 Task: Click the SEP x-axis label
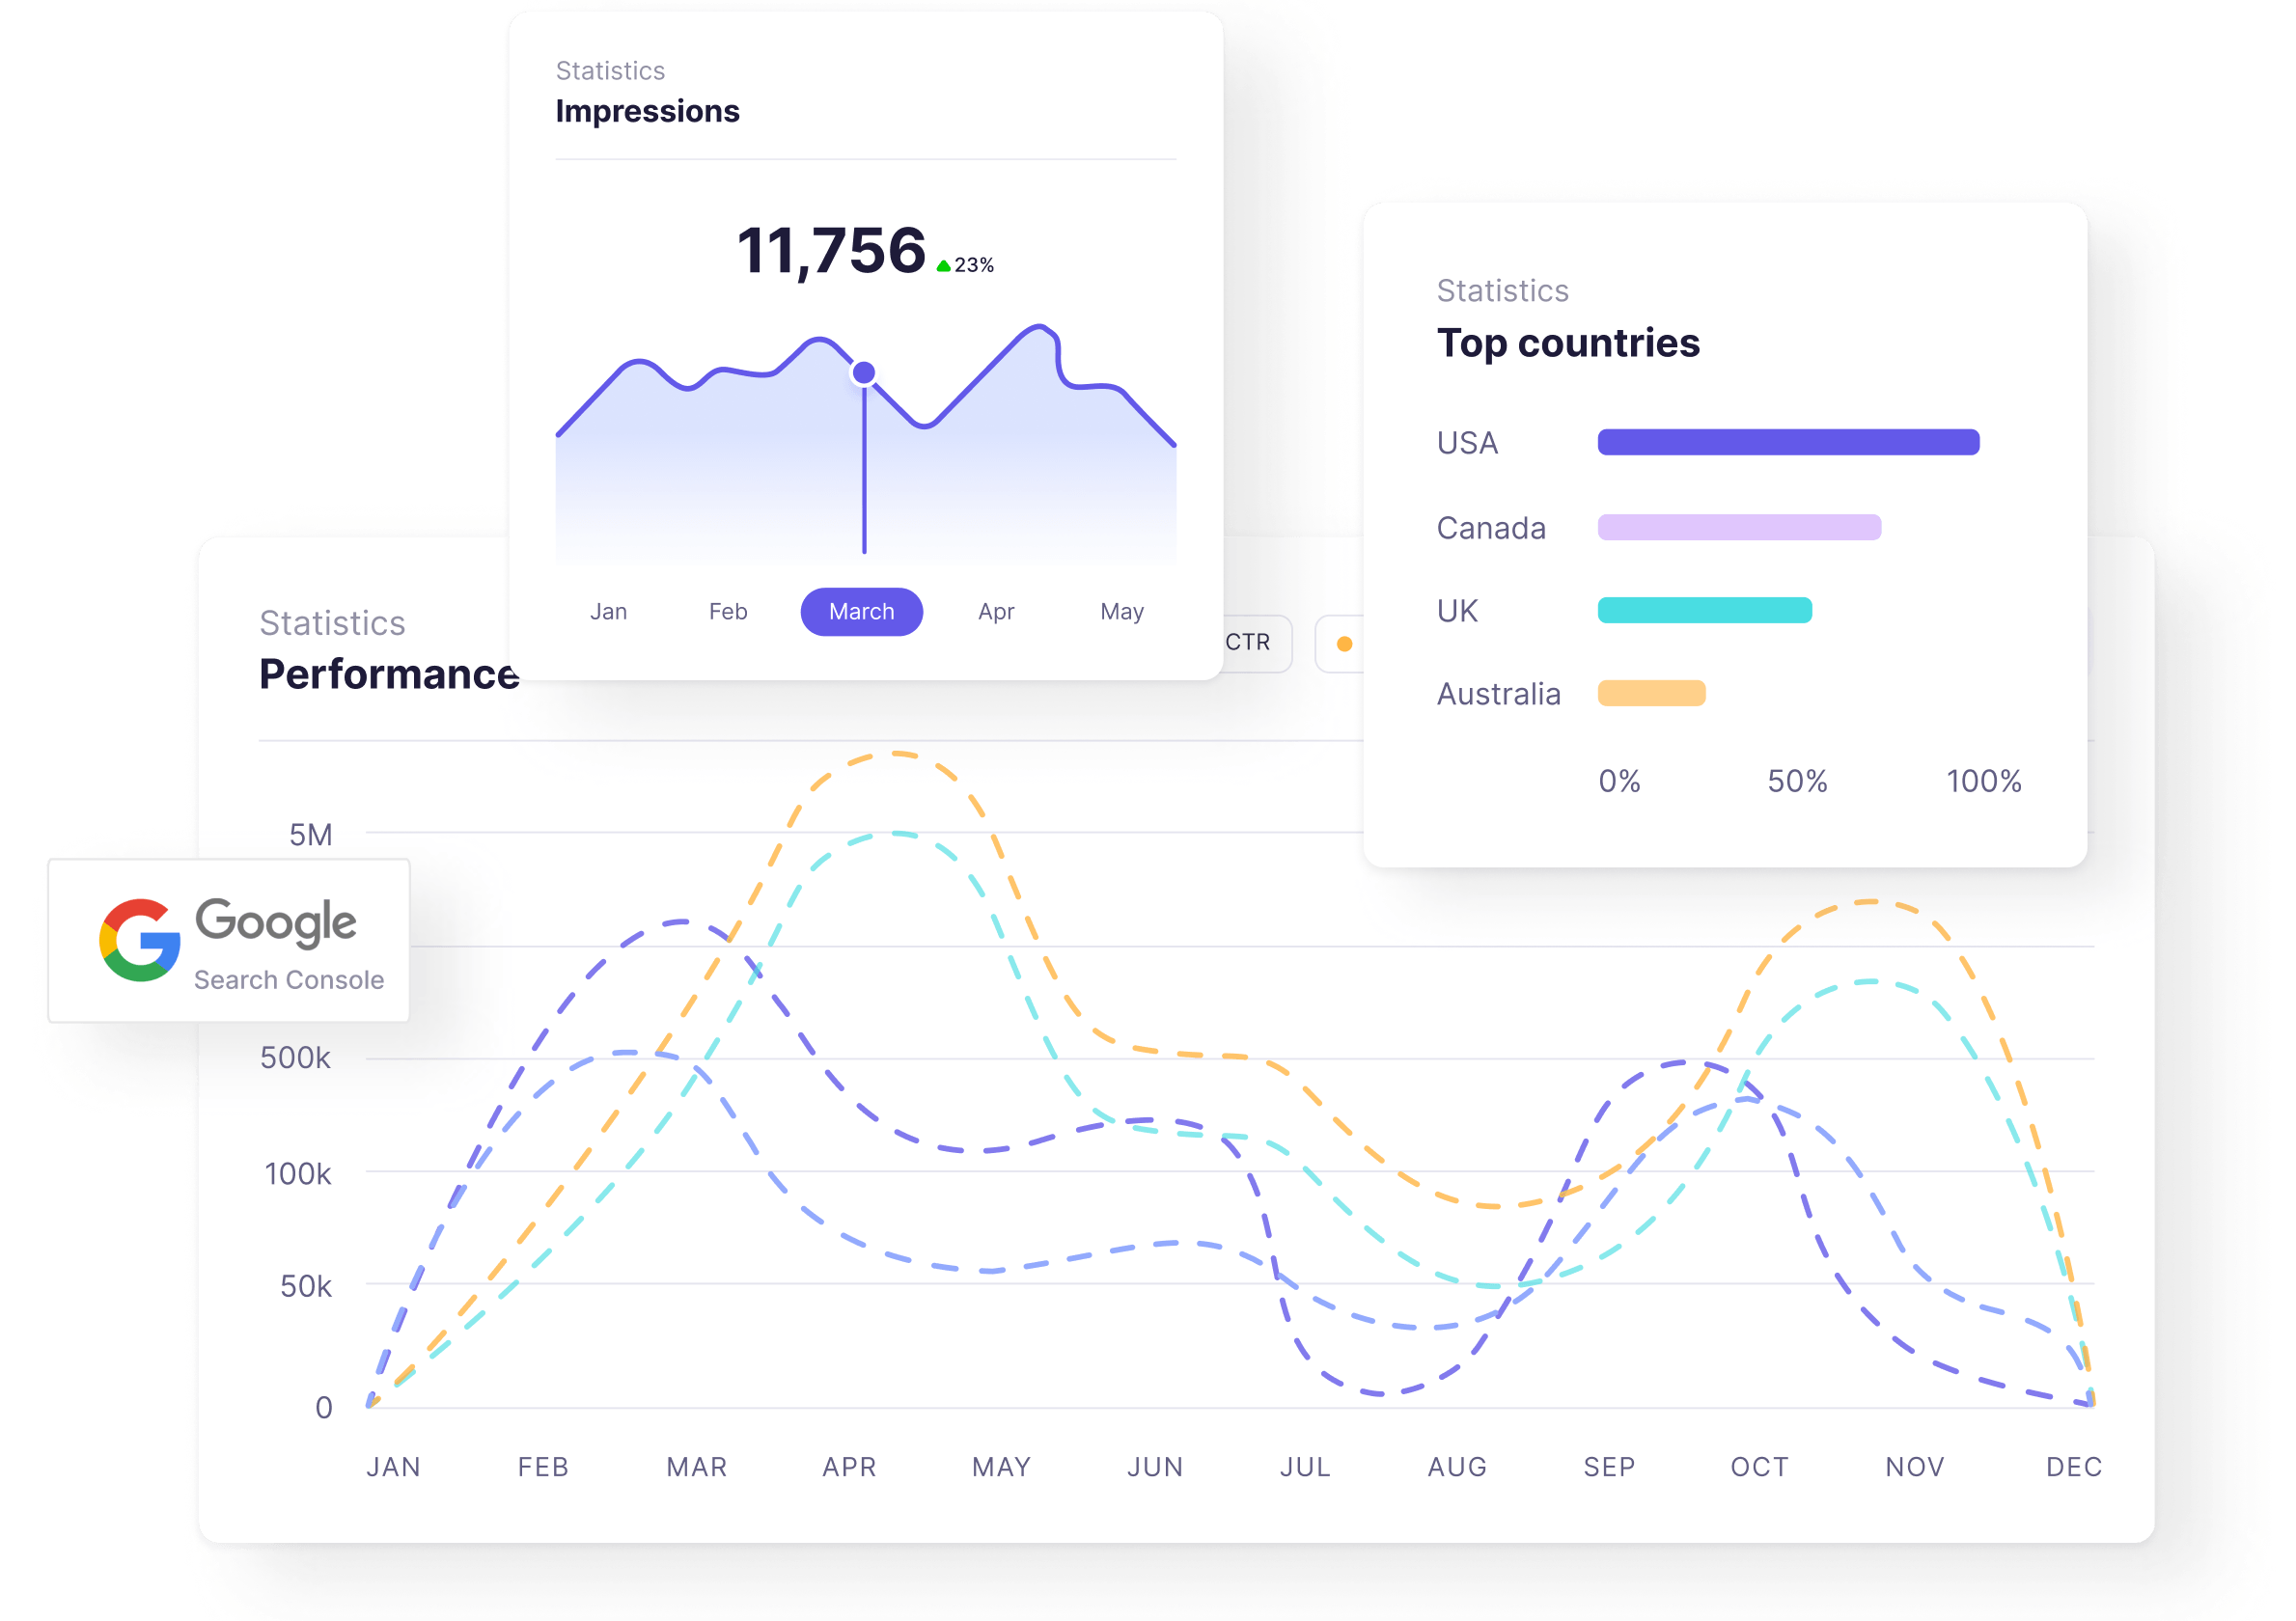point(1609,1467)
